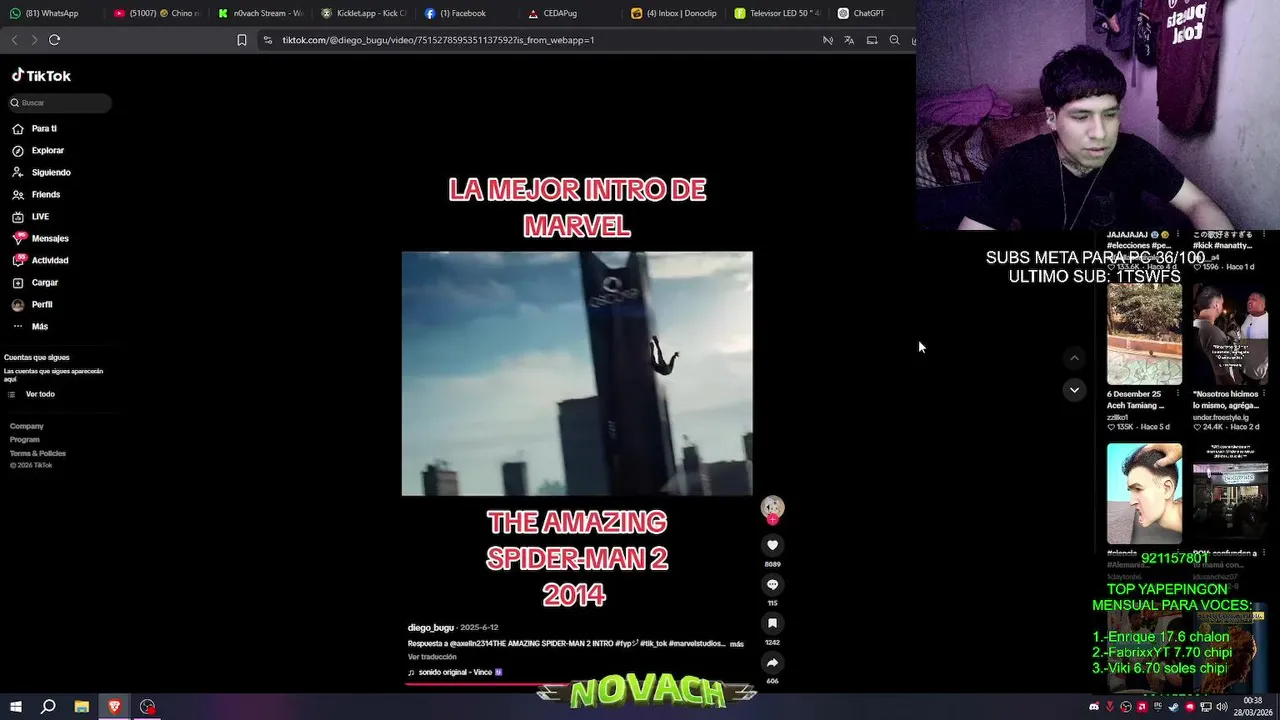This screenshot has width=1280, height=720.
Task: Switch to Inbox Donoclip tab
Action: click(672, 13)
